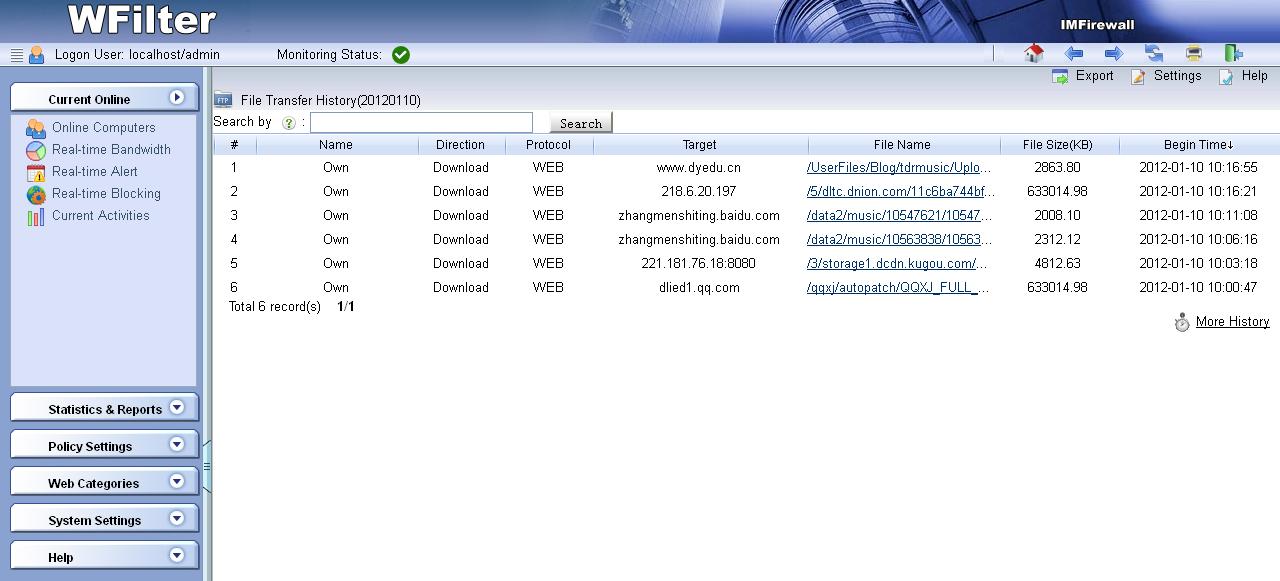Click the refresh icon in top toolbar
This screenshot has height=581, width=1280.
click(x=1154, y=54)
